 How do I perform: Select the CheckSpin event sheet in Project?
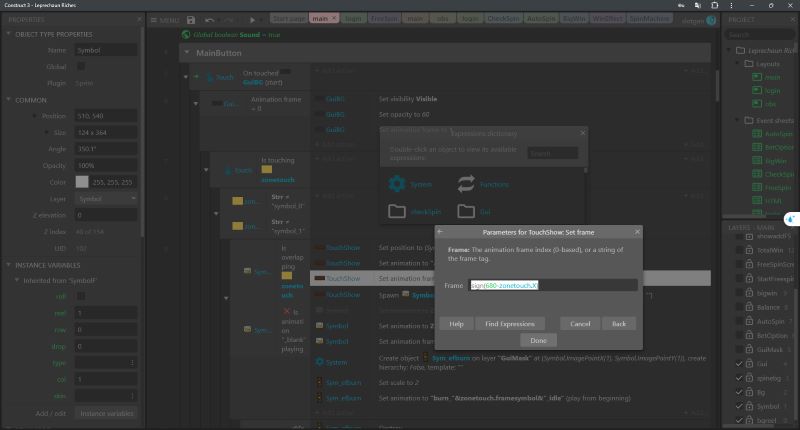click(779, 174)
